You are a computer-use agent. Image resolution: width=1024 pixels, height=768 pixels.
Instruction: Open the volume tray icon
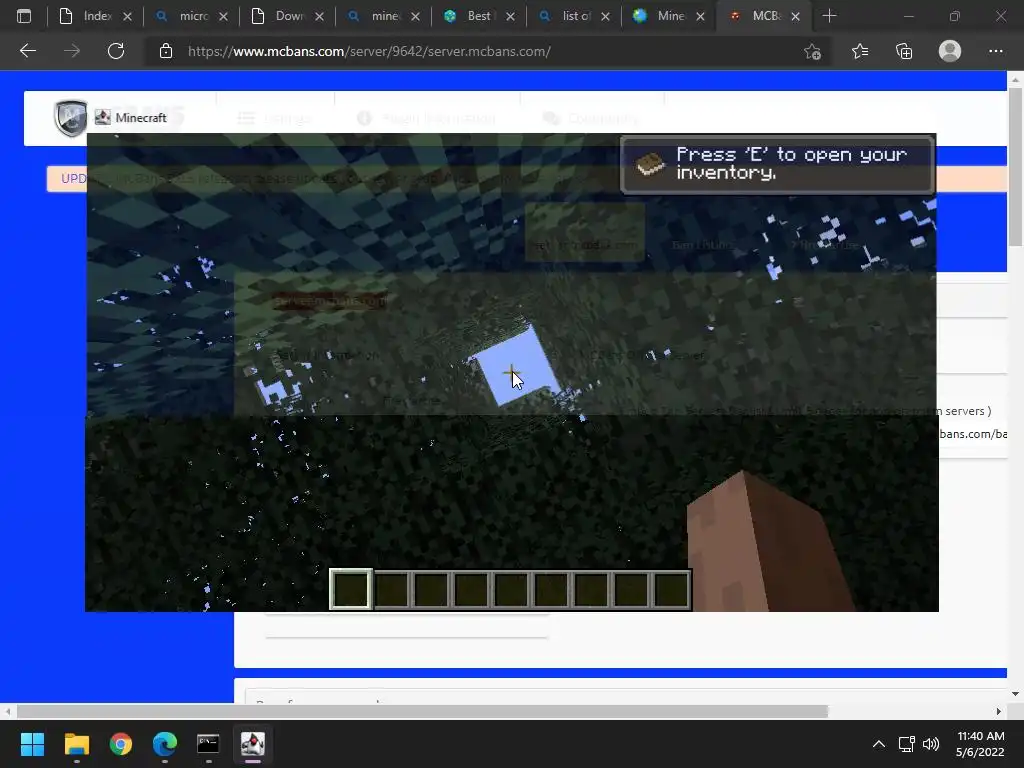click(x=931, y=744)
